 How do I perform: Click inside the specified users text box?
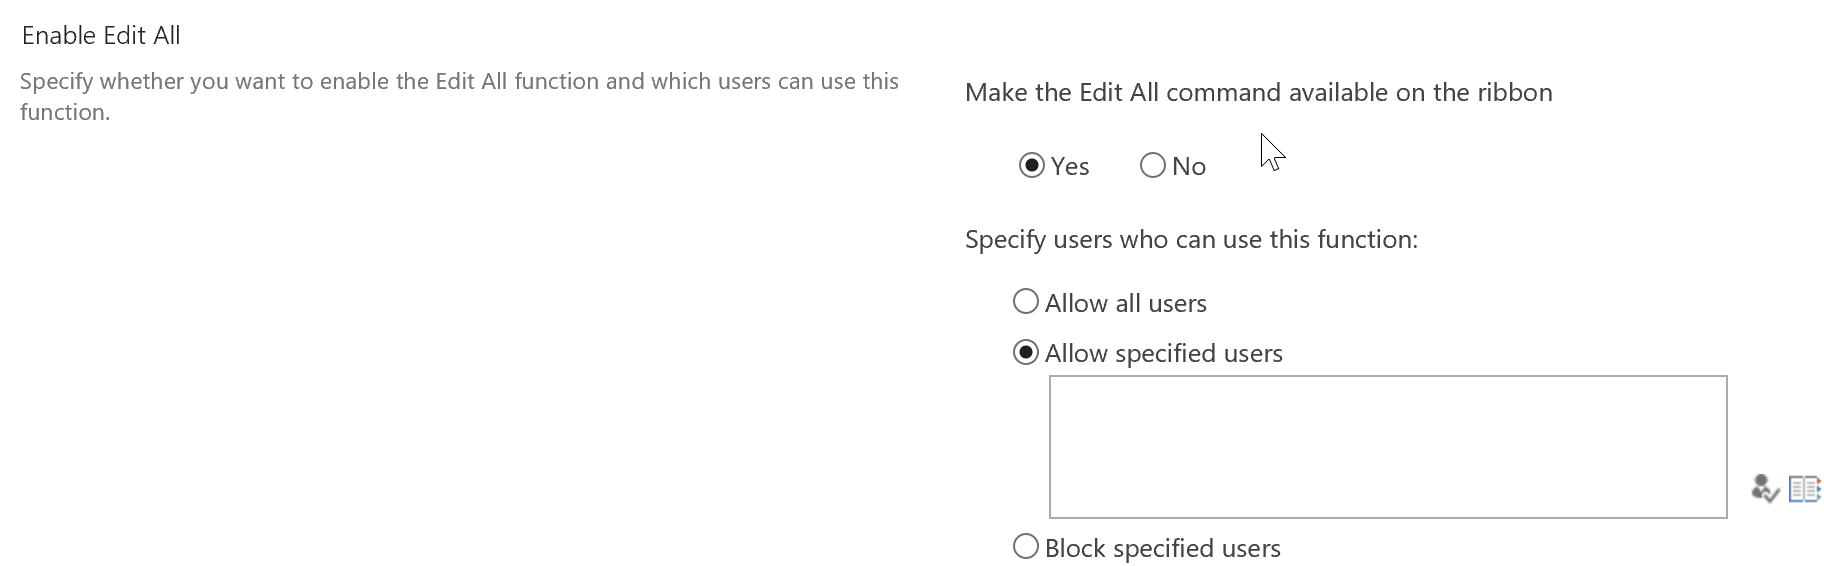point(1388,447)
